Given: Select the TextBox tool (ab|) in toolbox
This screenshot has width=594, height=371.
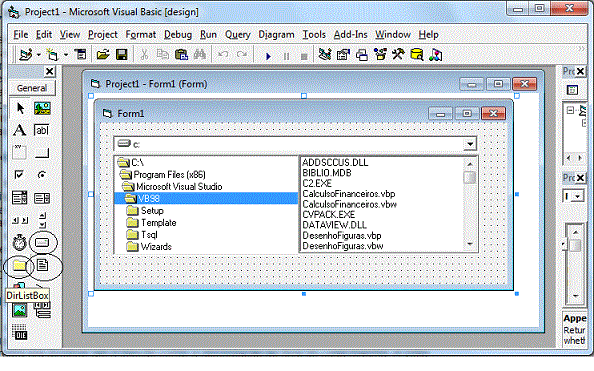Looking at the screenshot, I should click(x=42, y=130).
